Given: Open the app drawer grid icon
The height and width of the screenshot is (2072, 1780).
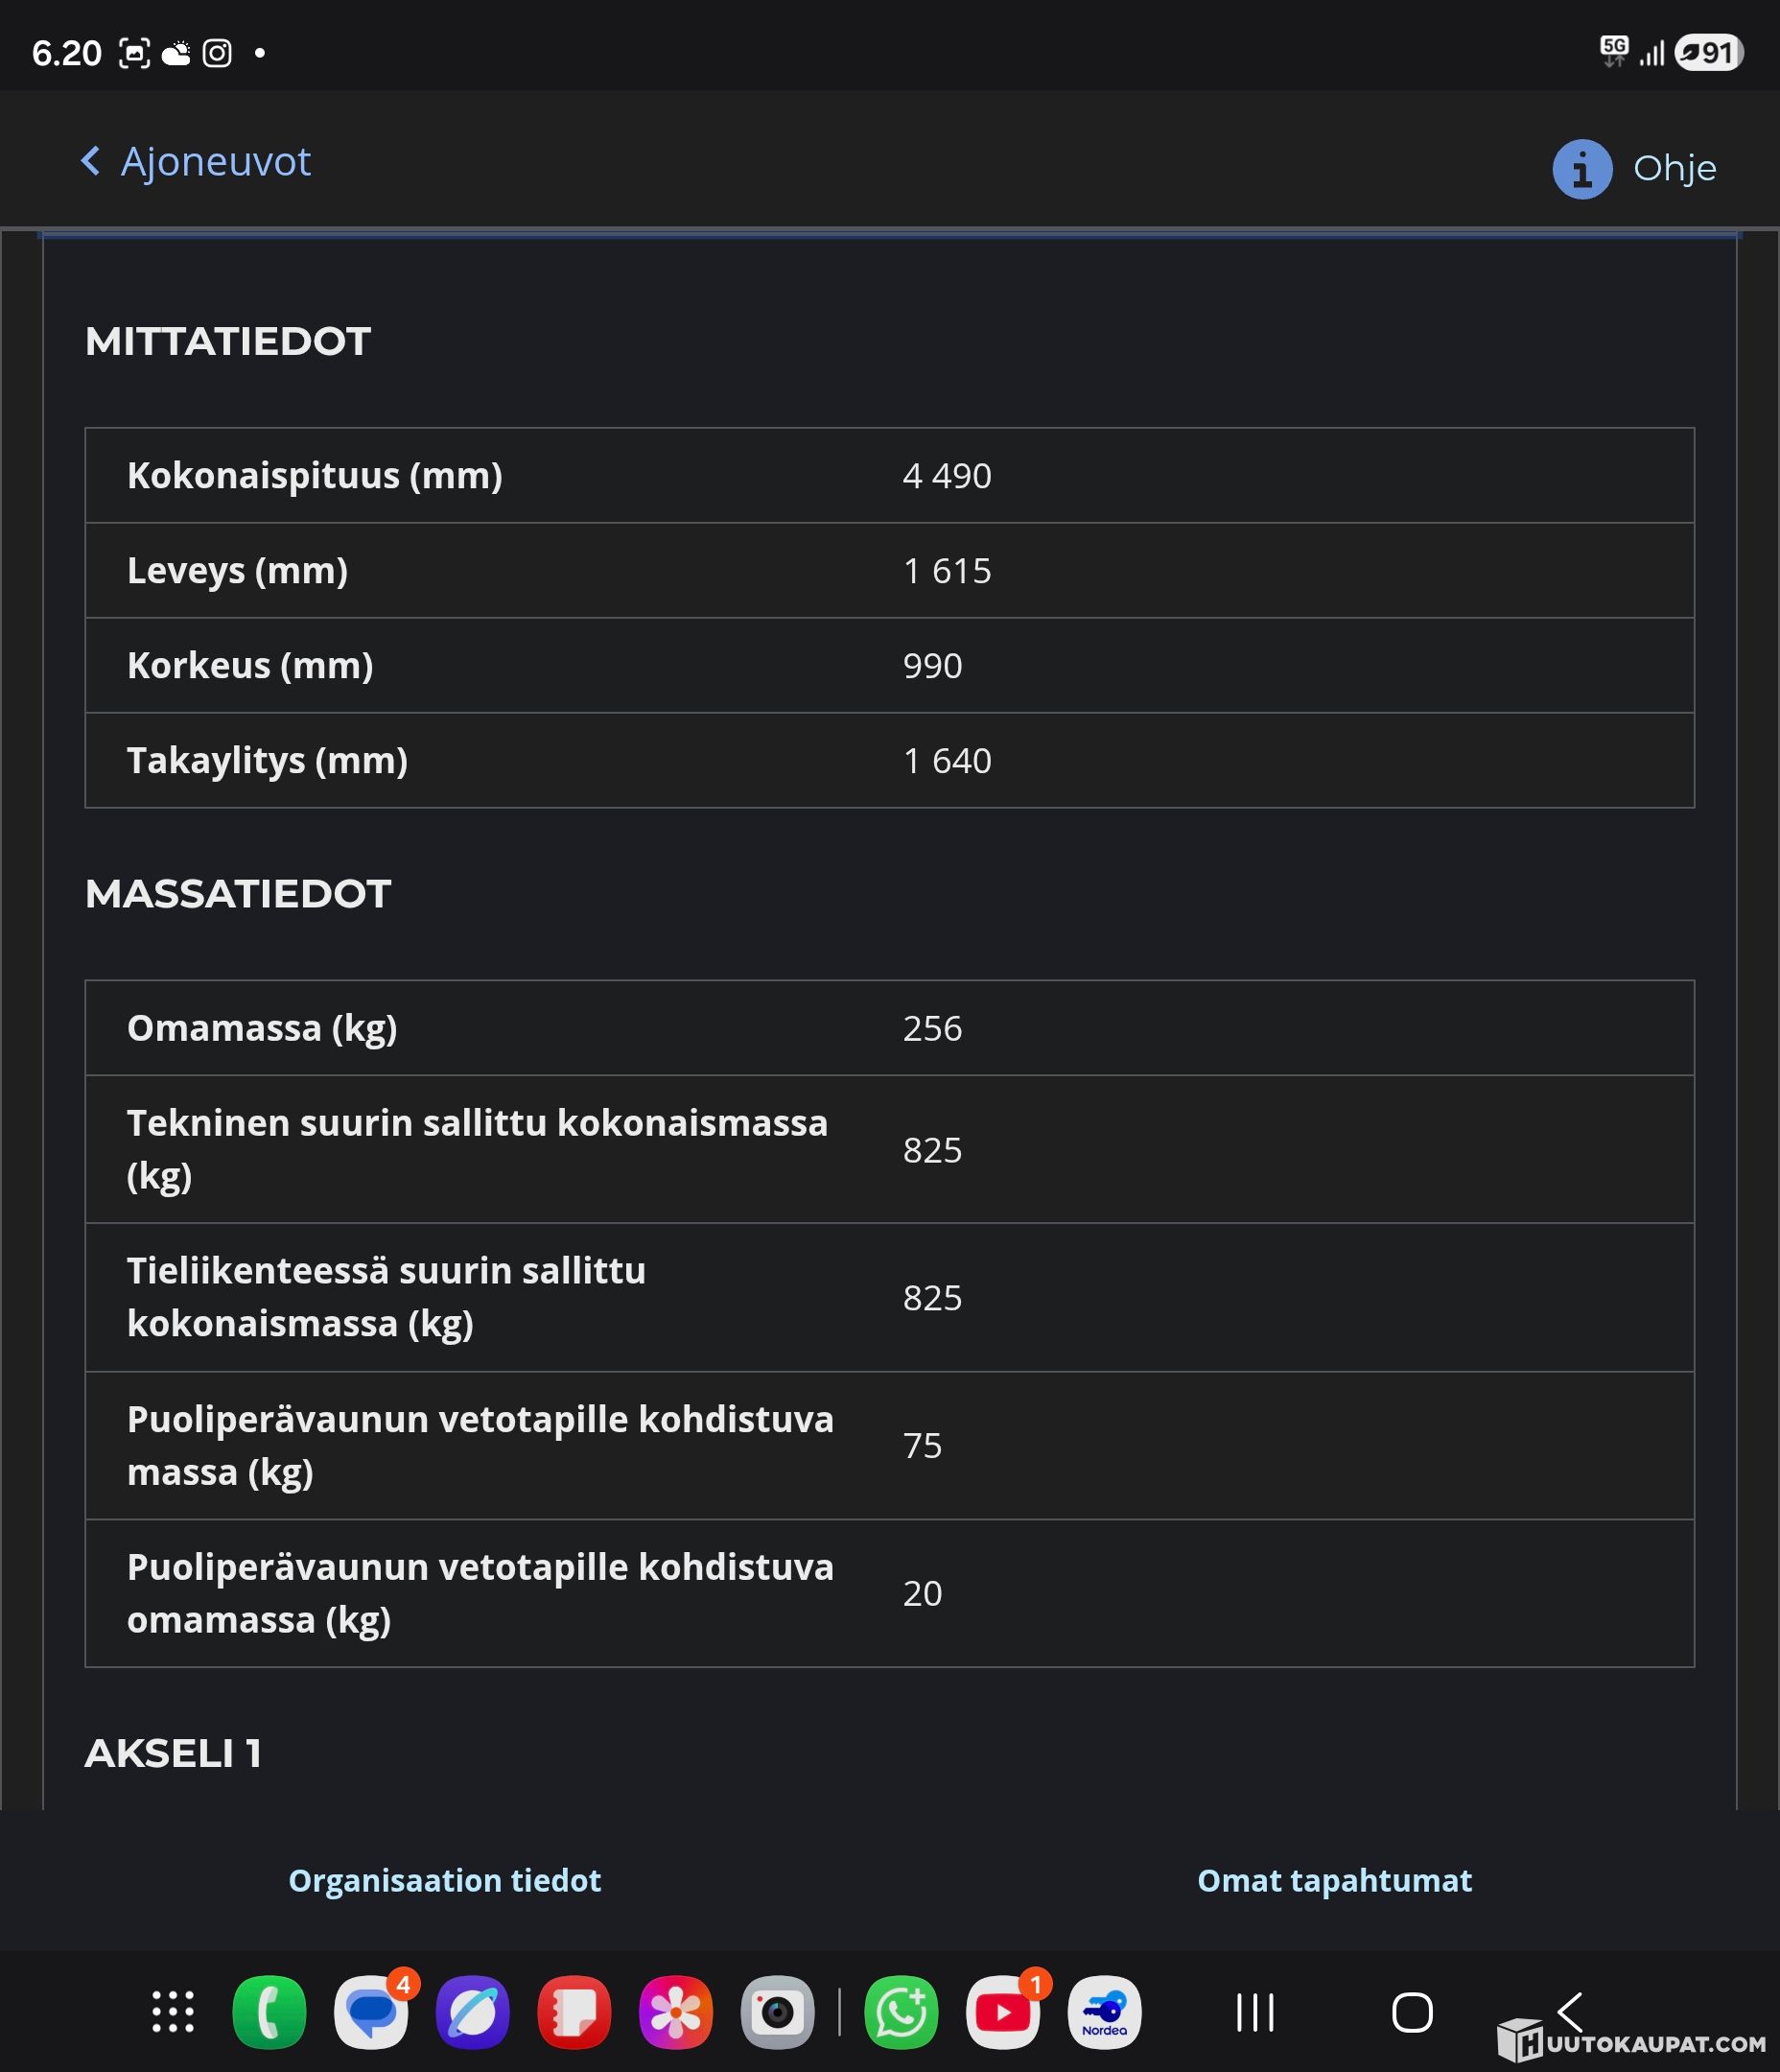Looking at the screenshot, I should pyautogui.click(x=173, y=2012).
